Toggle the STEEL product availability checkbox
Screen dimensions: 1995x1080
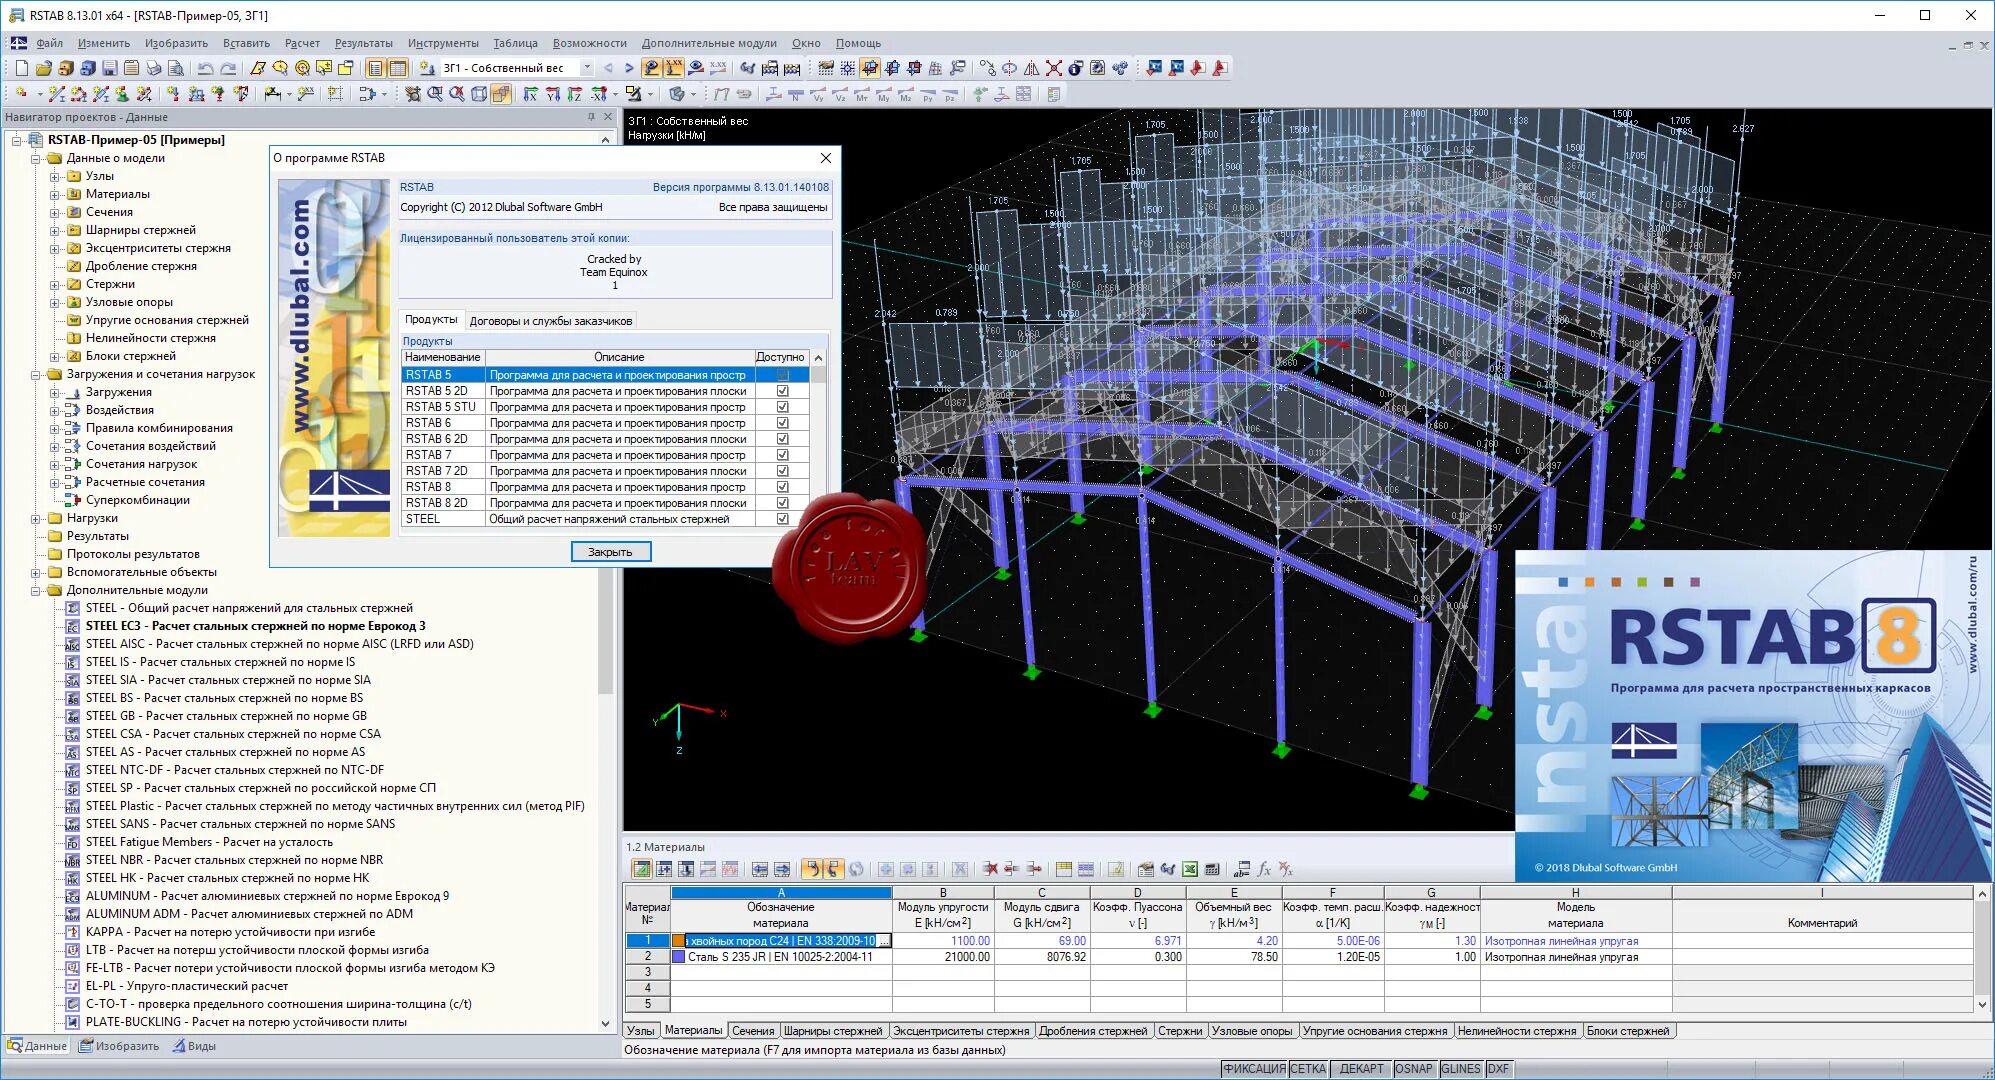point(783,519)
